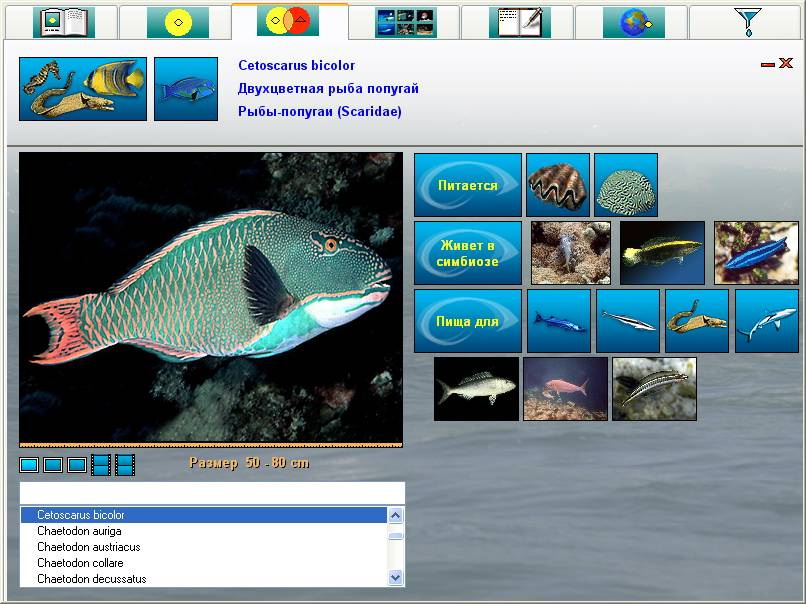The image size is (806, 604).
Task: Select Chaetodon collare in the list
Action: [204, 563]
